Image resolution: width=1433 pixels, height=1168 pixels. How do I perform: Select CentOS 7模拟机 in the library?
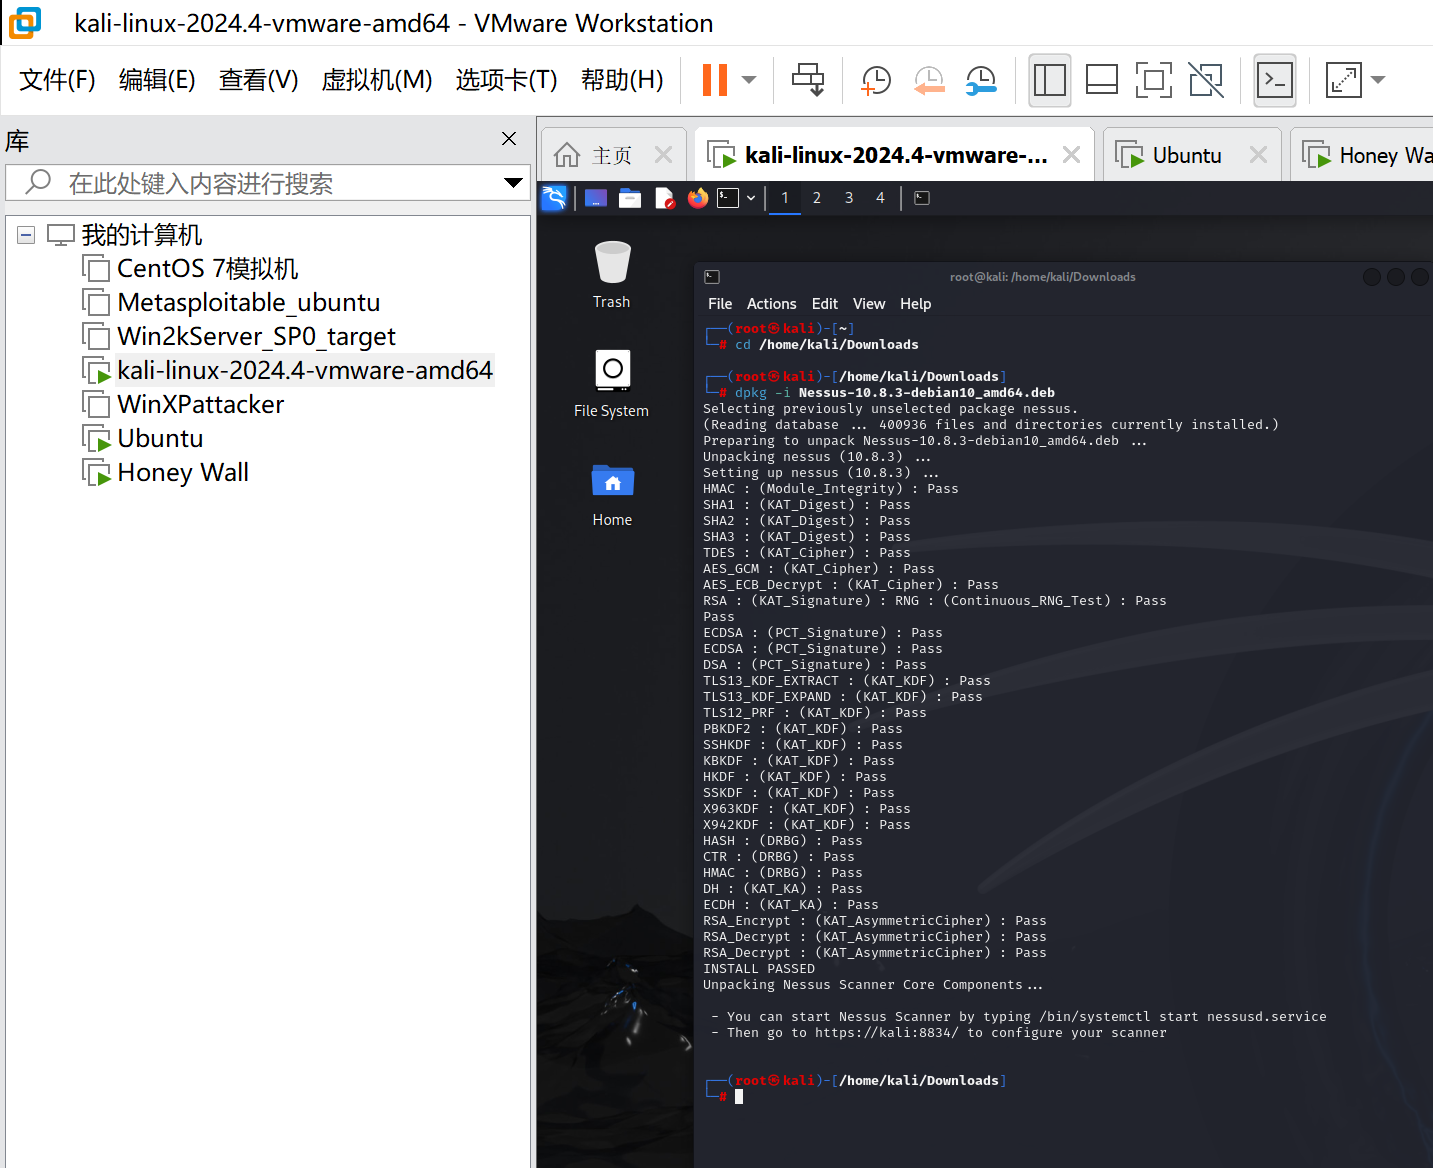207,269
